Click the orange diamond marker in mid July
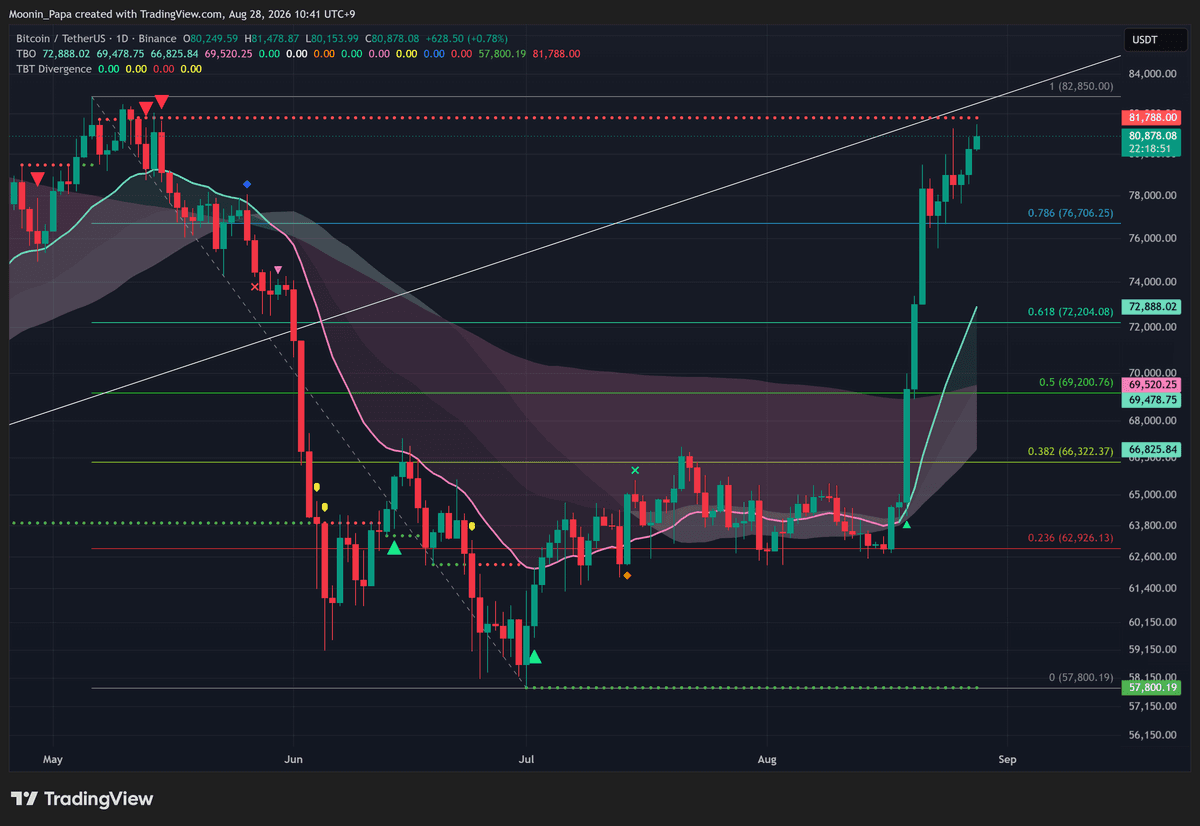 pyautogui.click(x=627, y=575)
